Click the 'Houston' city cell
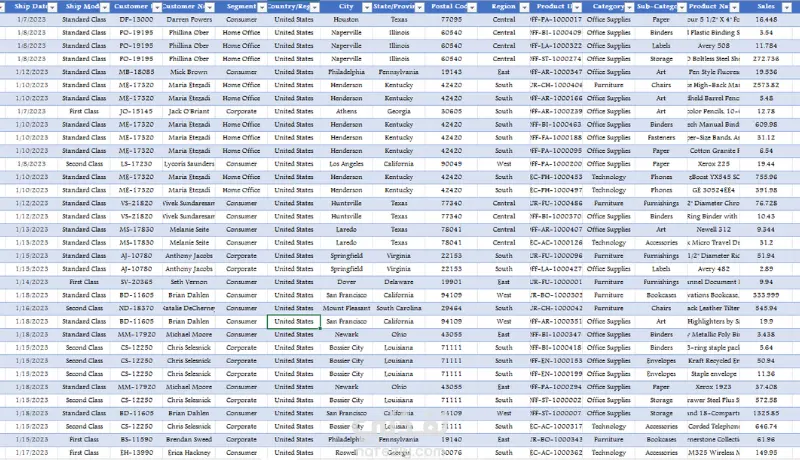This screenshot has height=460, width=800. pyautogui.click(x=346, y=19)
